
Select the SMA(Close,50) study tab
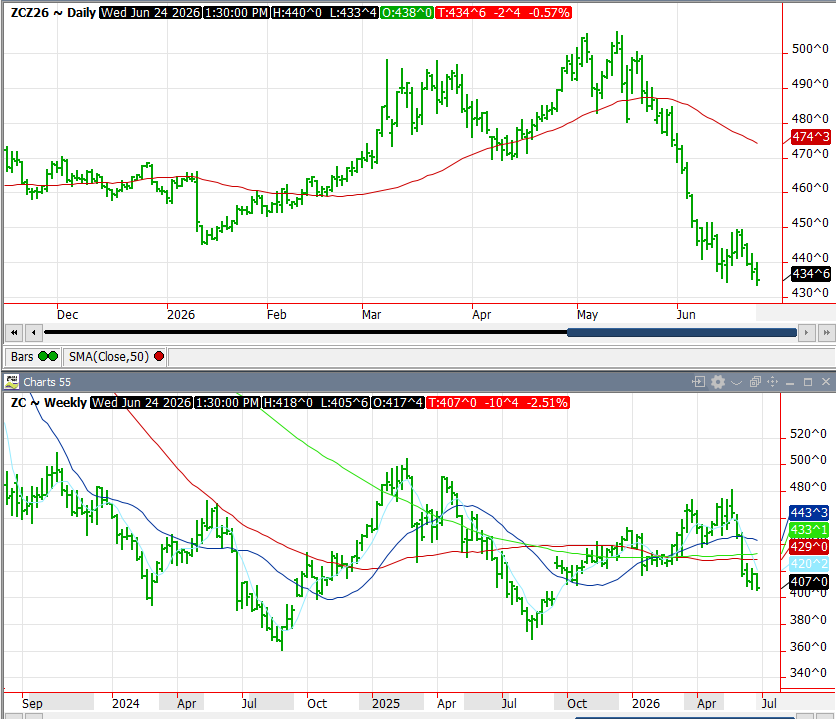click(115, 357)
